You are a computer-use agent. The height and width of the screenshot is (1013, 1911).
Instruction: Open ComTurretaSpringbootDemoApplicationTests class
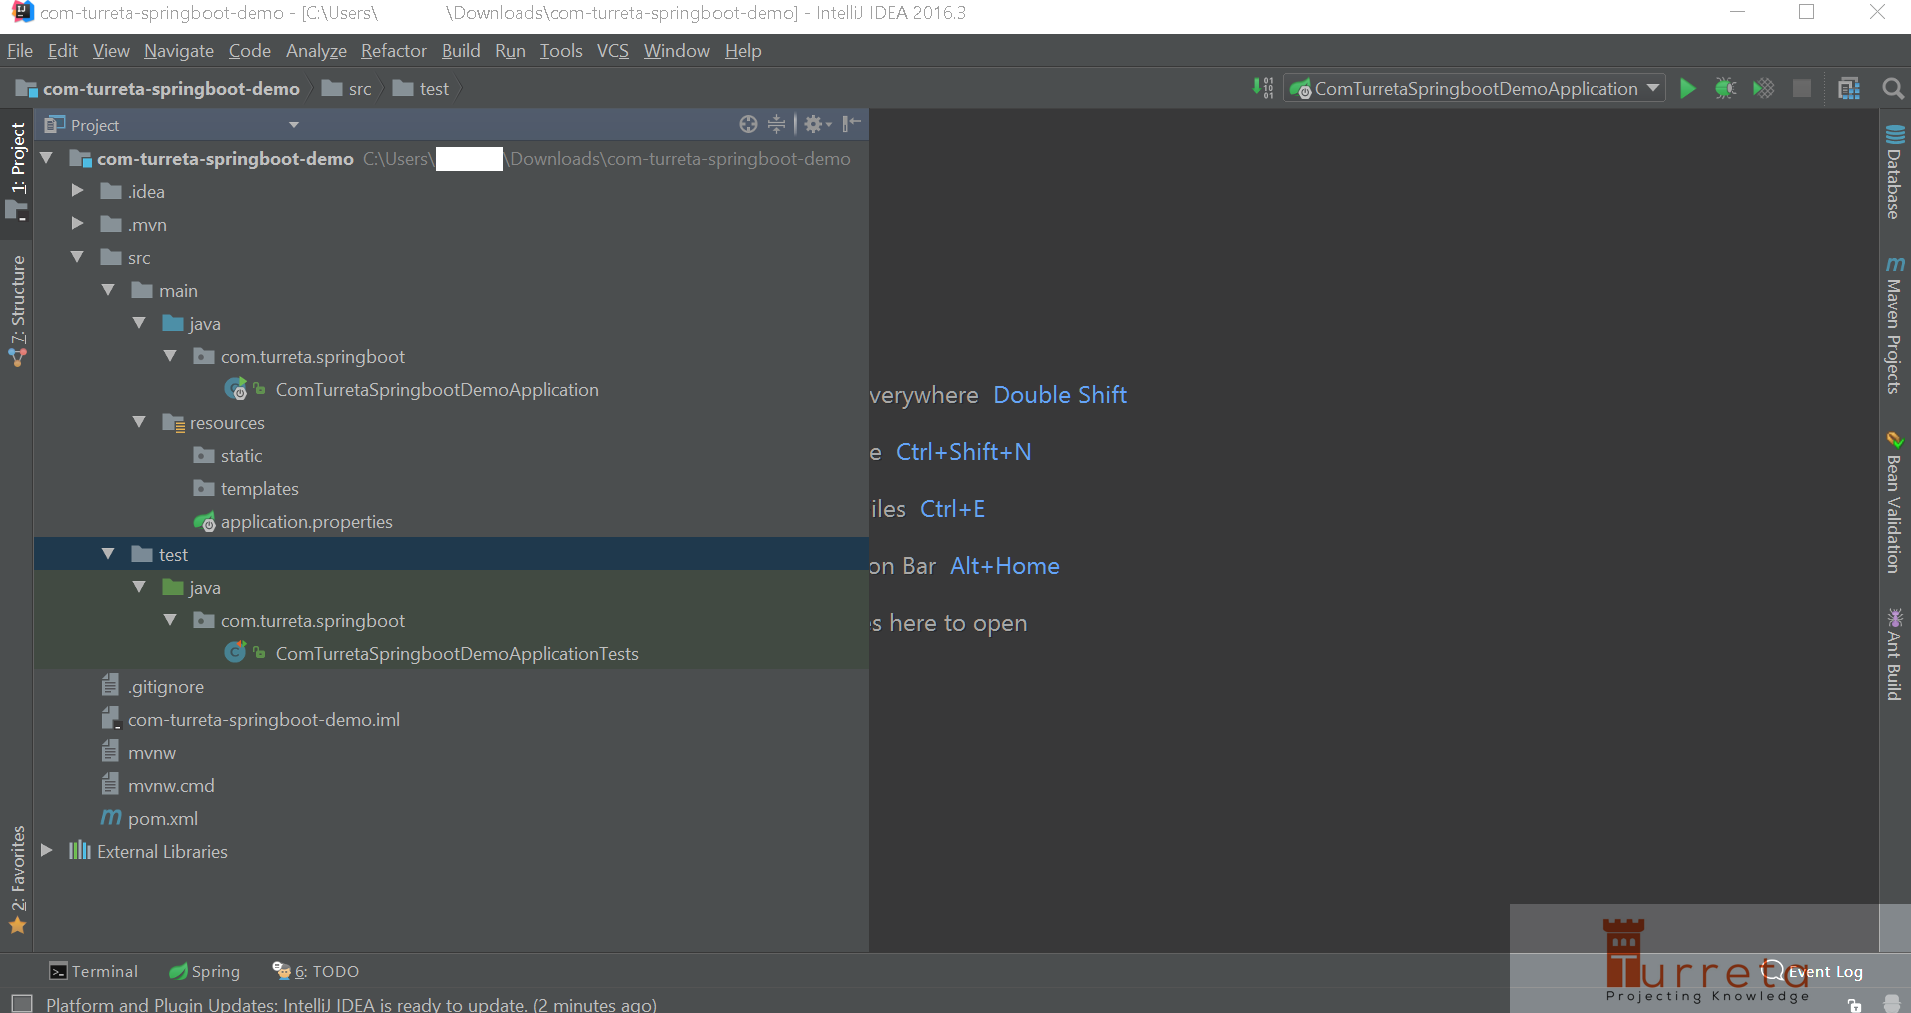point(456,653)
